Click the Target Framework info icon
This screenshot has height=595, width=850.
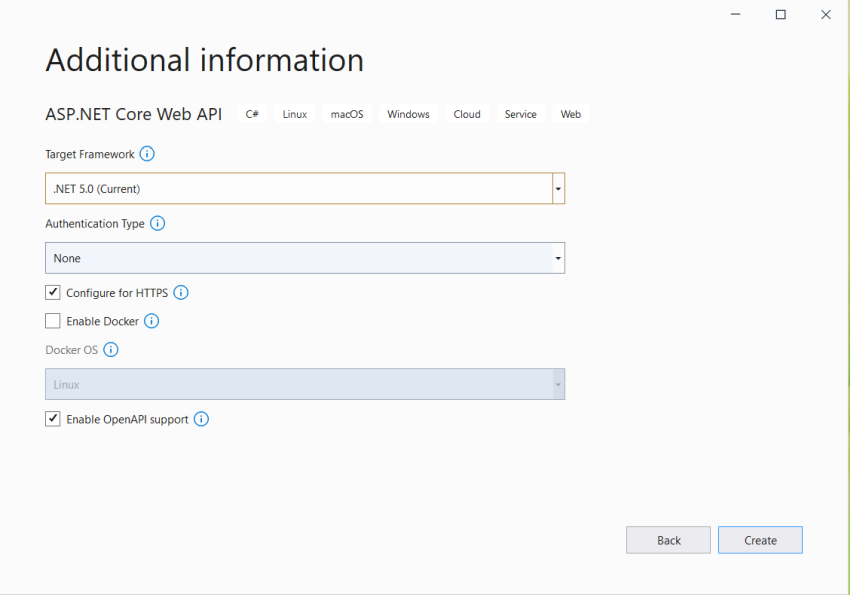point(147,154)
